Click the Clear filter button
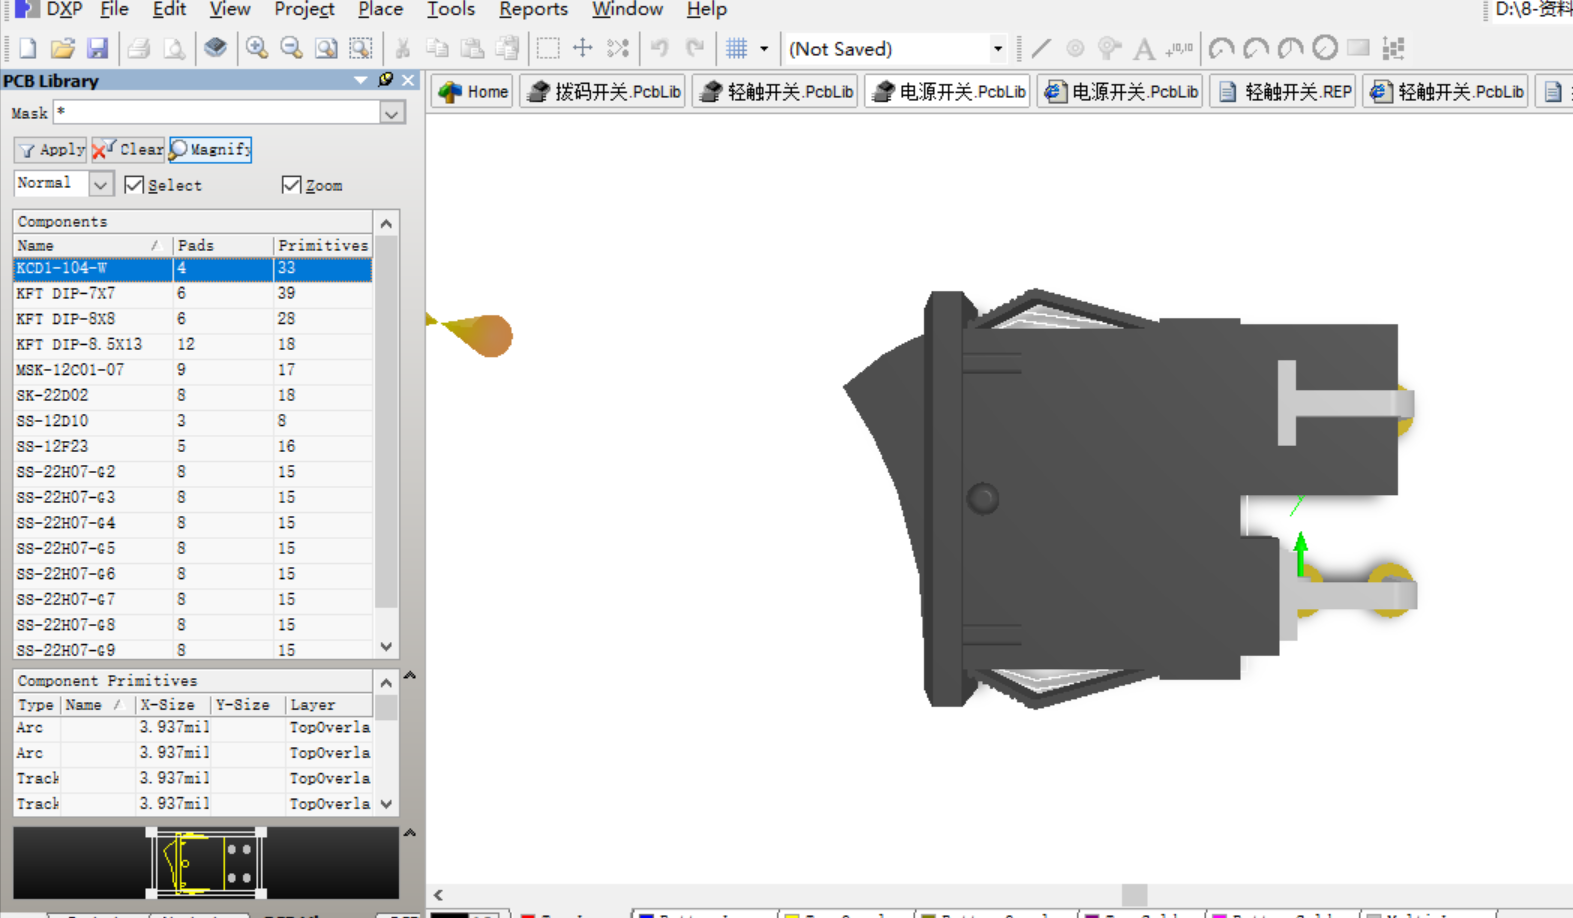The height and width of the screenshot is (918, 1573). 128,149
